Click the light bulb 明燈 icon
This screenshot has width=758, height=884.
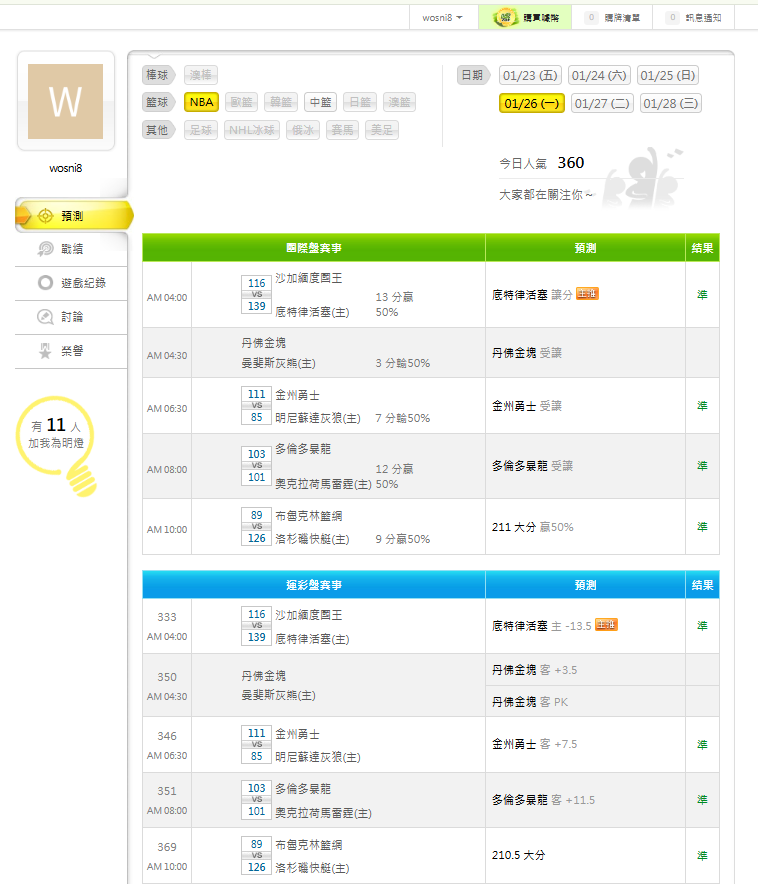(x=81, y=478)
